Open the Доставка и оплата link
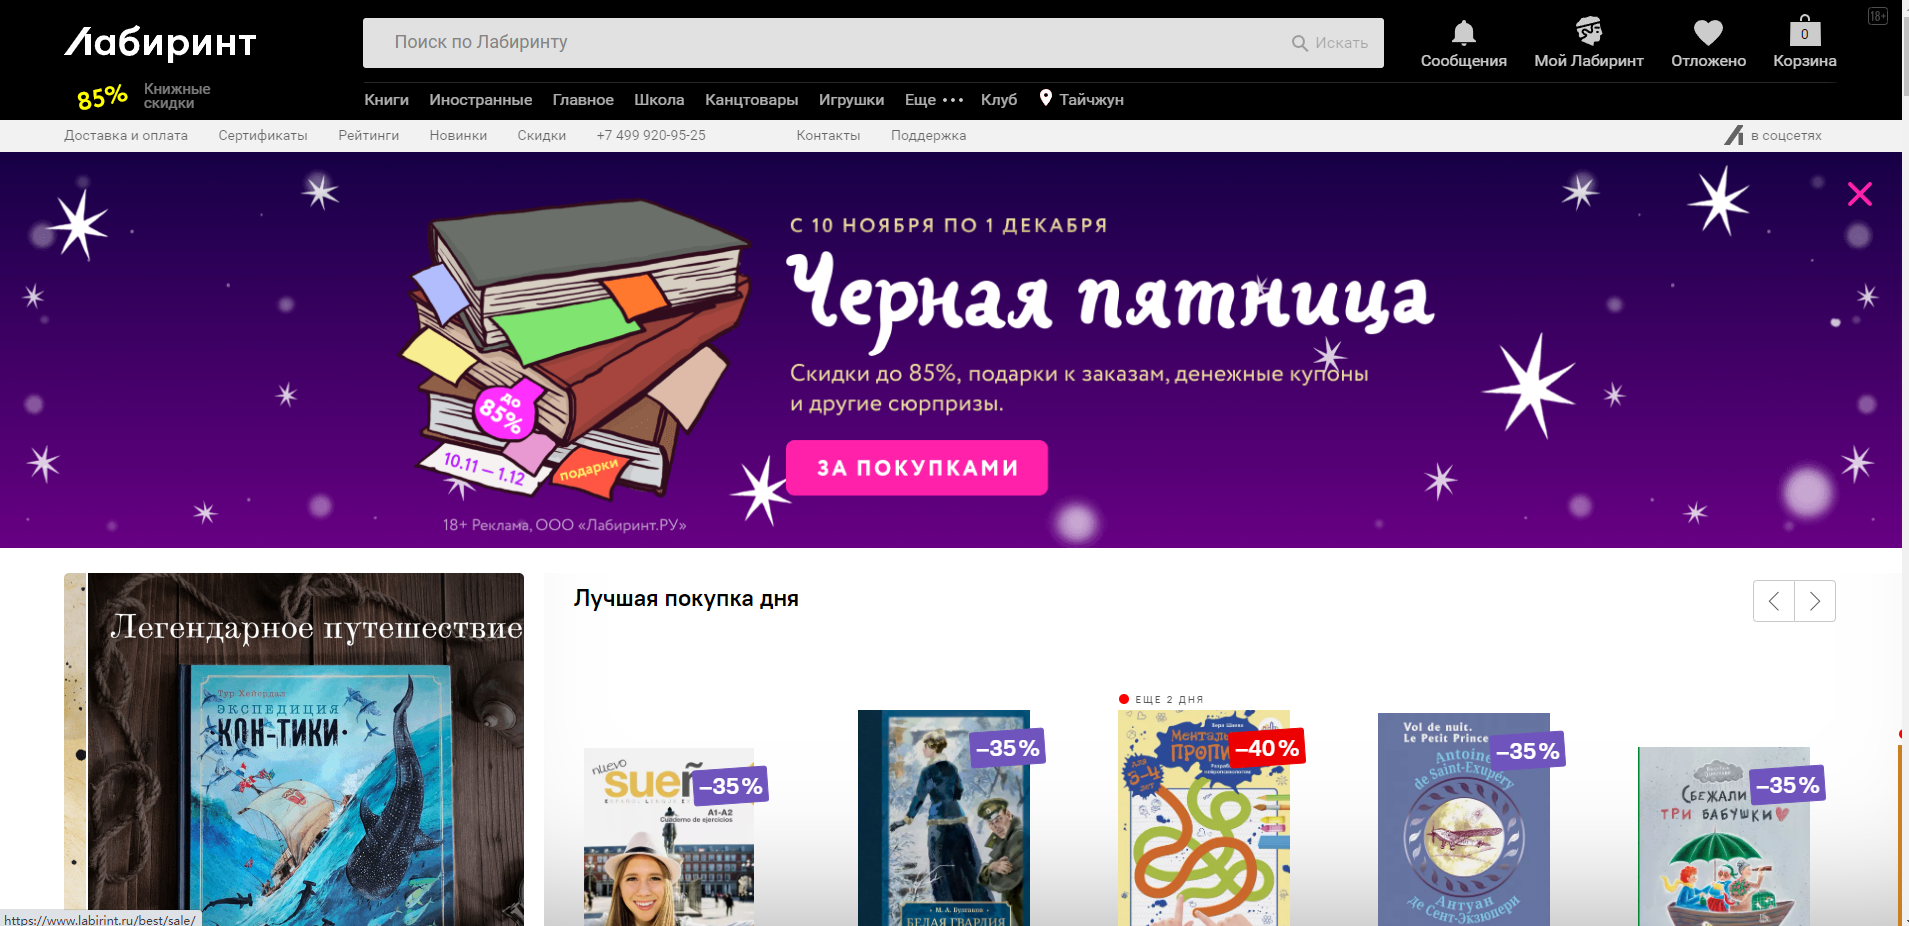This screenshot has height=926, width=1909. click(x=126, y=136)
